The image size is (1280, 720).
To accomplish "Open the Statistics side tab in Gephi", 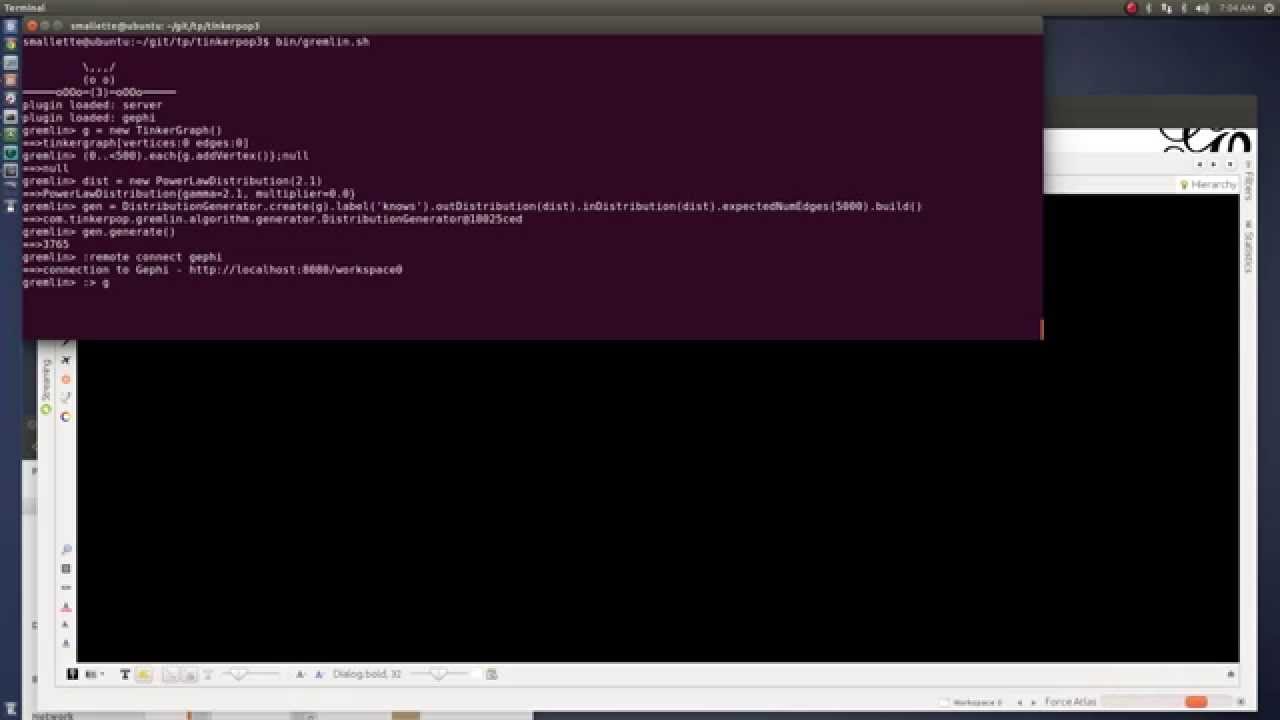I will tap(1248, 249).
